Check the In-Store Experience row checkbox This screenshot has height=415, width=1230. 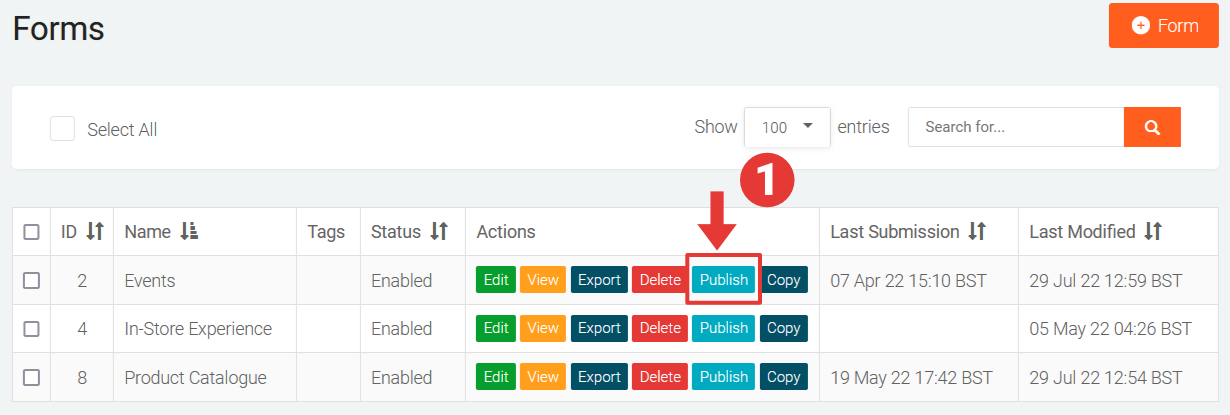31,329
